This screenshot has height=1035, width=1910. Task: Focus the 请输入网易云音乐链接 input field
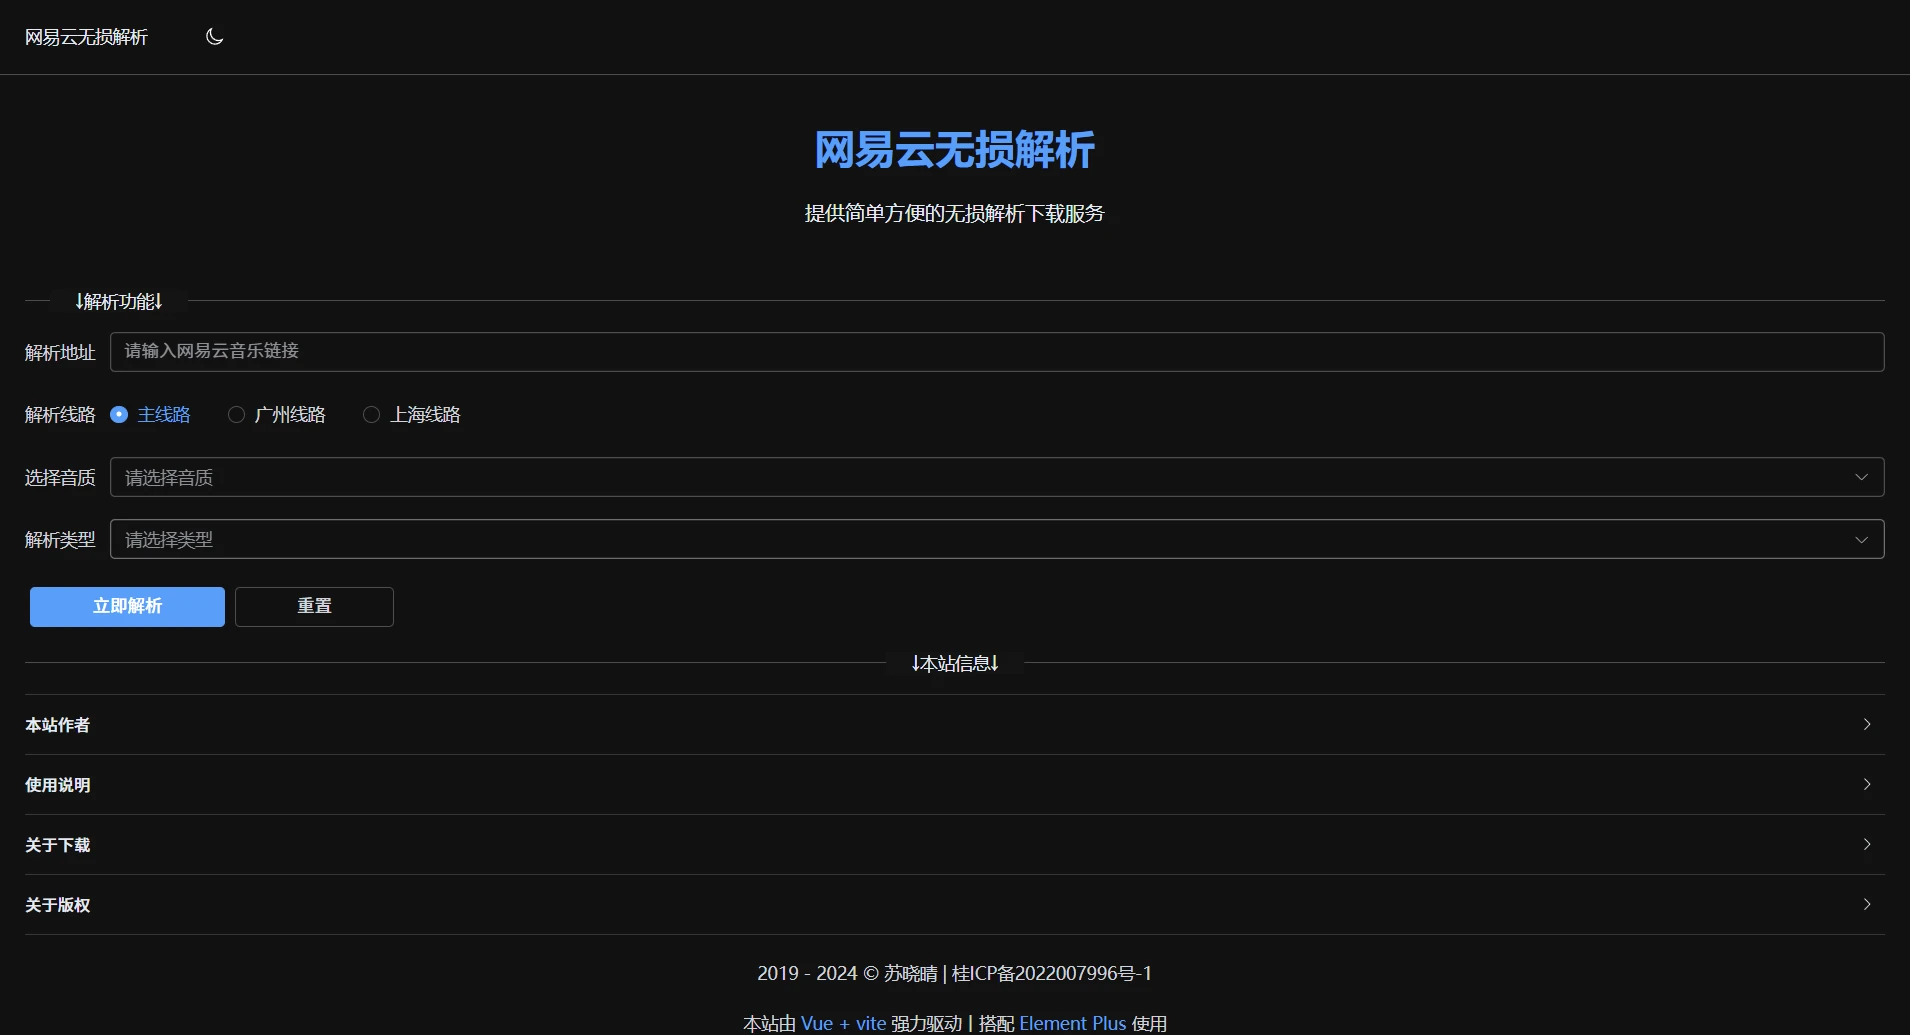[x=997, y=352]
